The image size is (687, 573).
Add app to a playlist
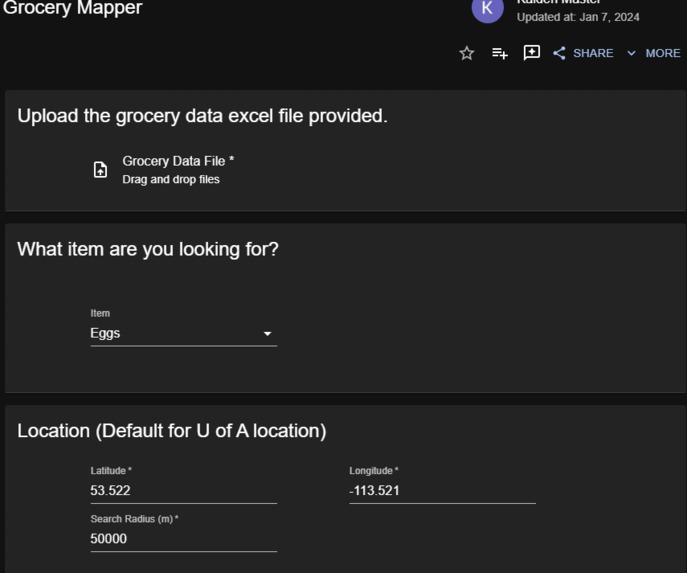(499, 53)
